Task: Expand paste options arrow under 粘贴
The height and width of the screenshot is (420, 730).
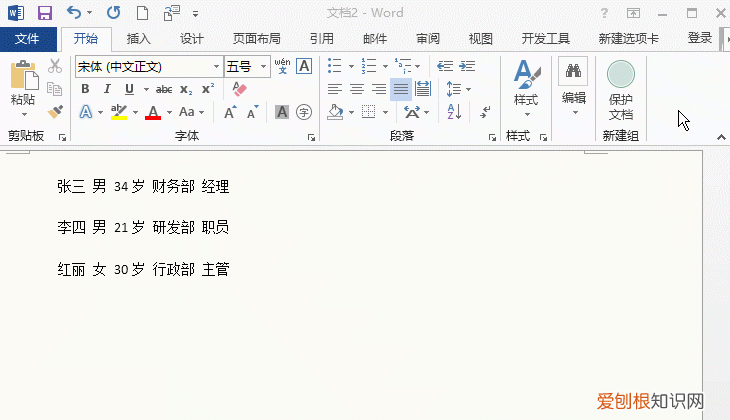Action: coord(24,115)
